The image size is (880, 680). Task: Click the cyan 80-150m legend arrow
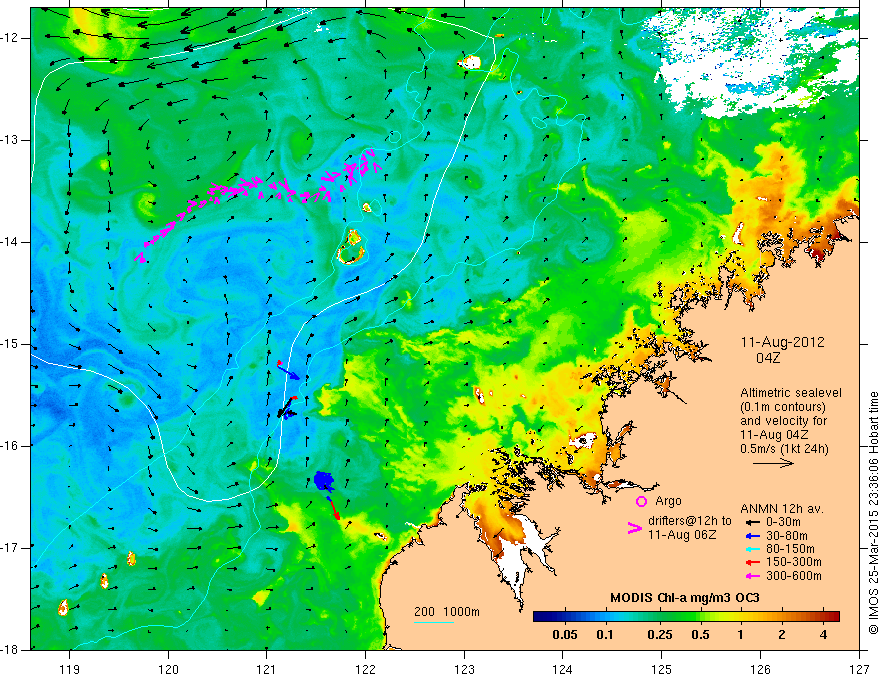point(753,549)
